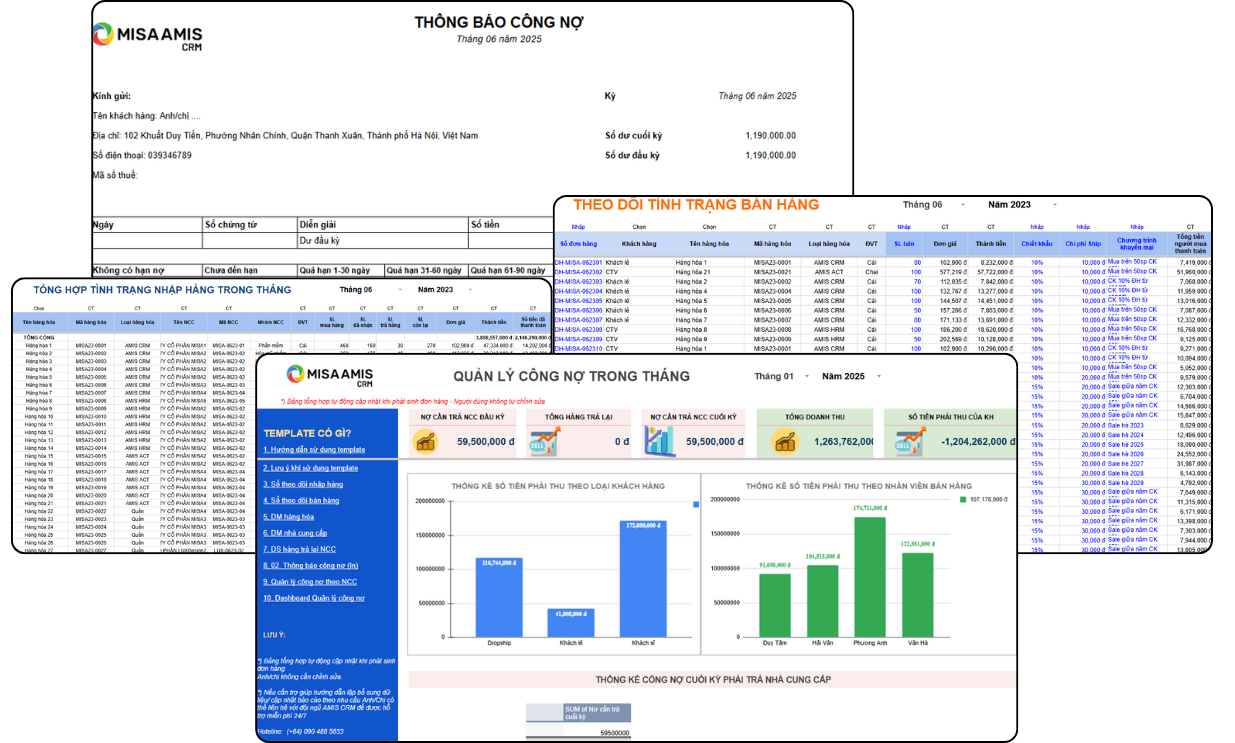
Task: Open the Tháng 01 dropdown on the dashboard
Action: [805, 376]
